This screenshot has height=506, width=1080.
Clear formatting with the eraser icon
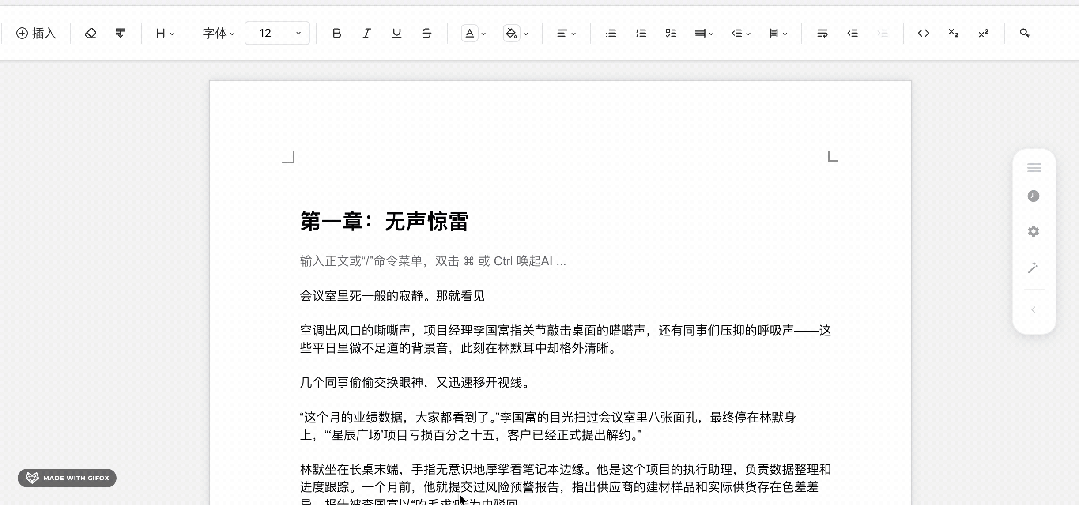pos(90,33)
